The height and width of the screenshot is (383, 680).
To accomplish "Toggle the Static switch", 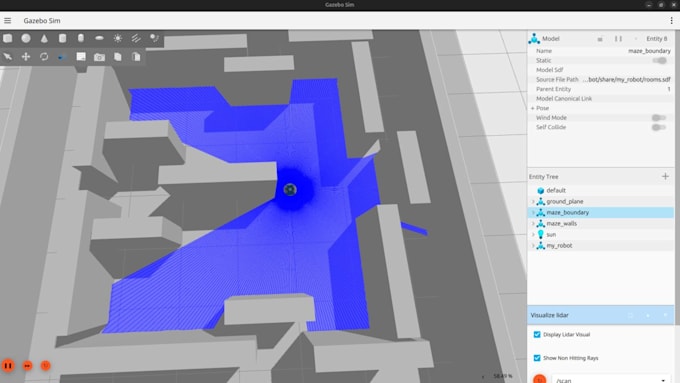I will 660,60.
